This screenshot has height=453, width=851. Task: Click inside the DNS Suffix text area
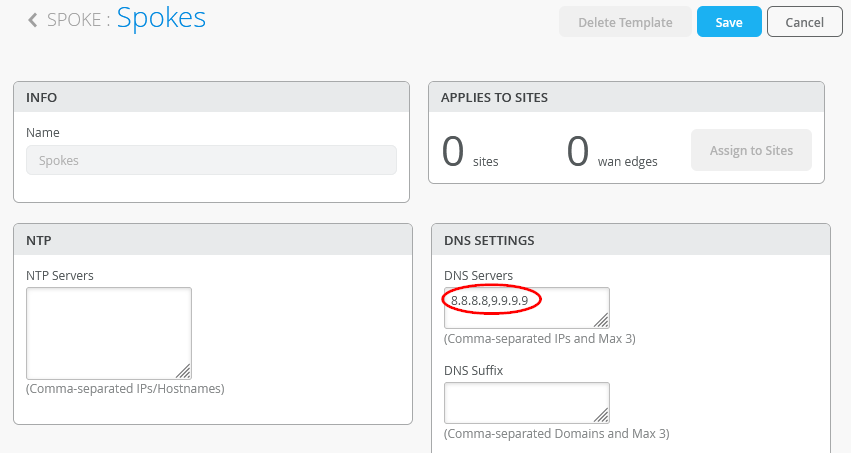526,402
